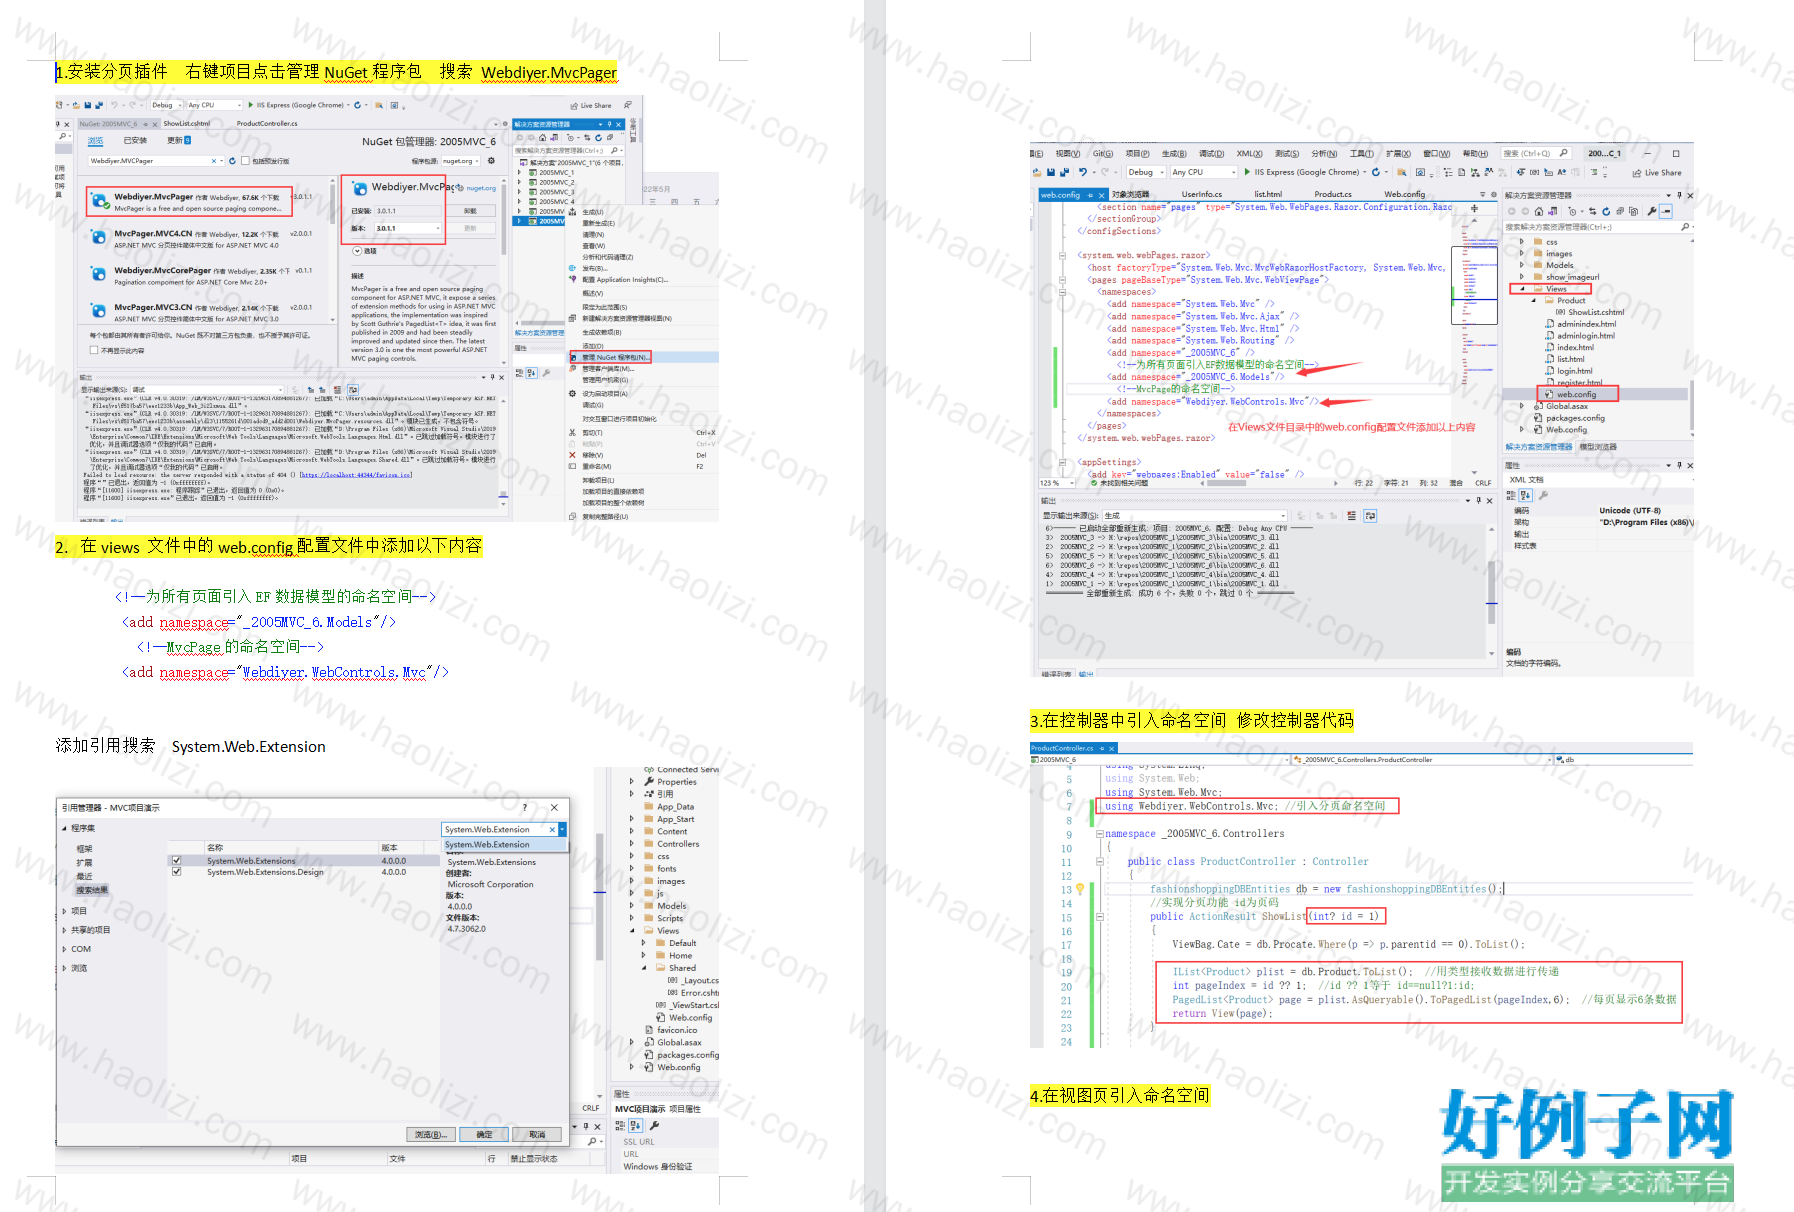
Task: Open the 版本 3.0.1.1 version dropdown
Action: pos(408,228)
